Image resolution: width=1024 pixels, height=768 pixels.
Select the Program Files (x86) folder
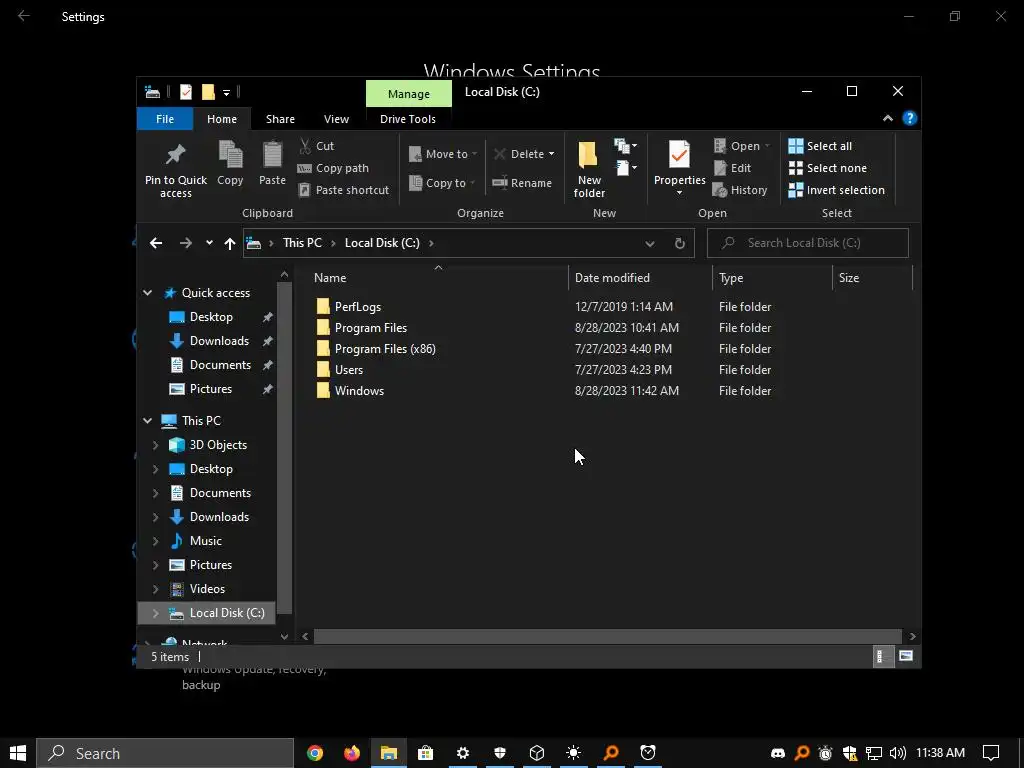click(385, 349)
